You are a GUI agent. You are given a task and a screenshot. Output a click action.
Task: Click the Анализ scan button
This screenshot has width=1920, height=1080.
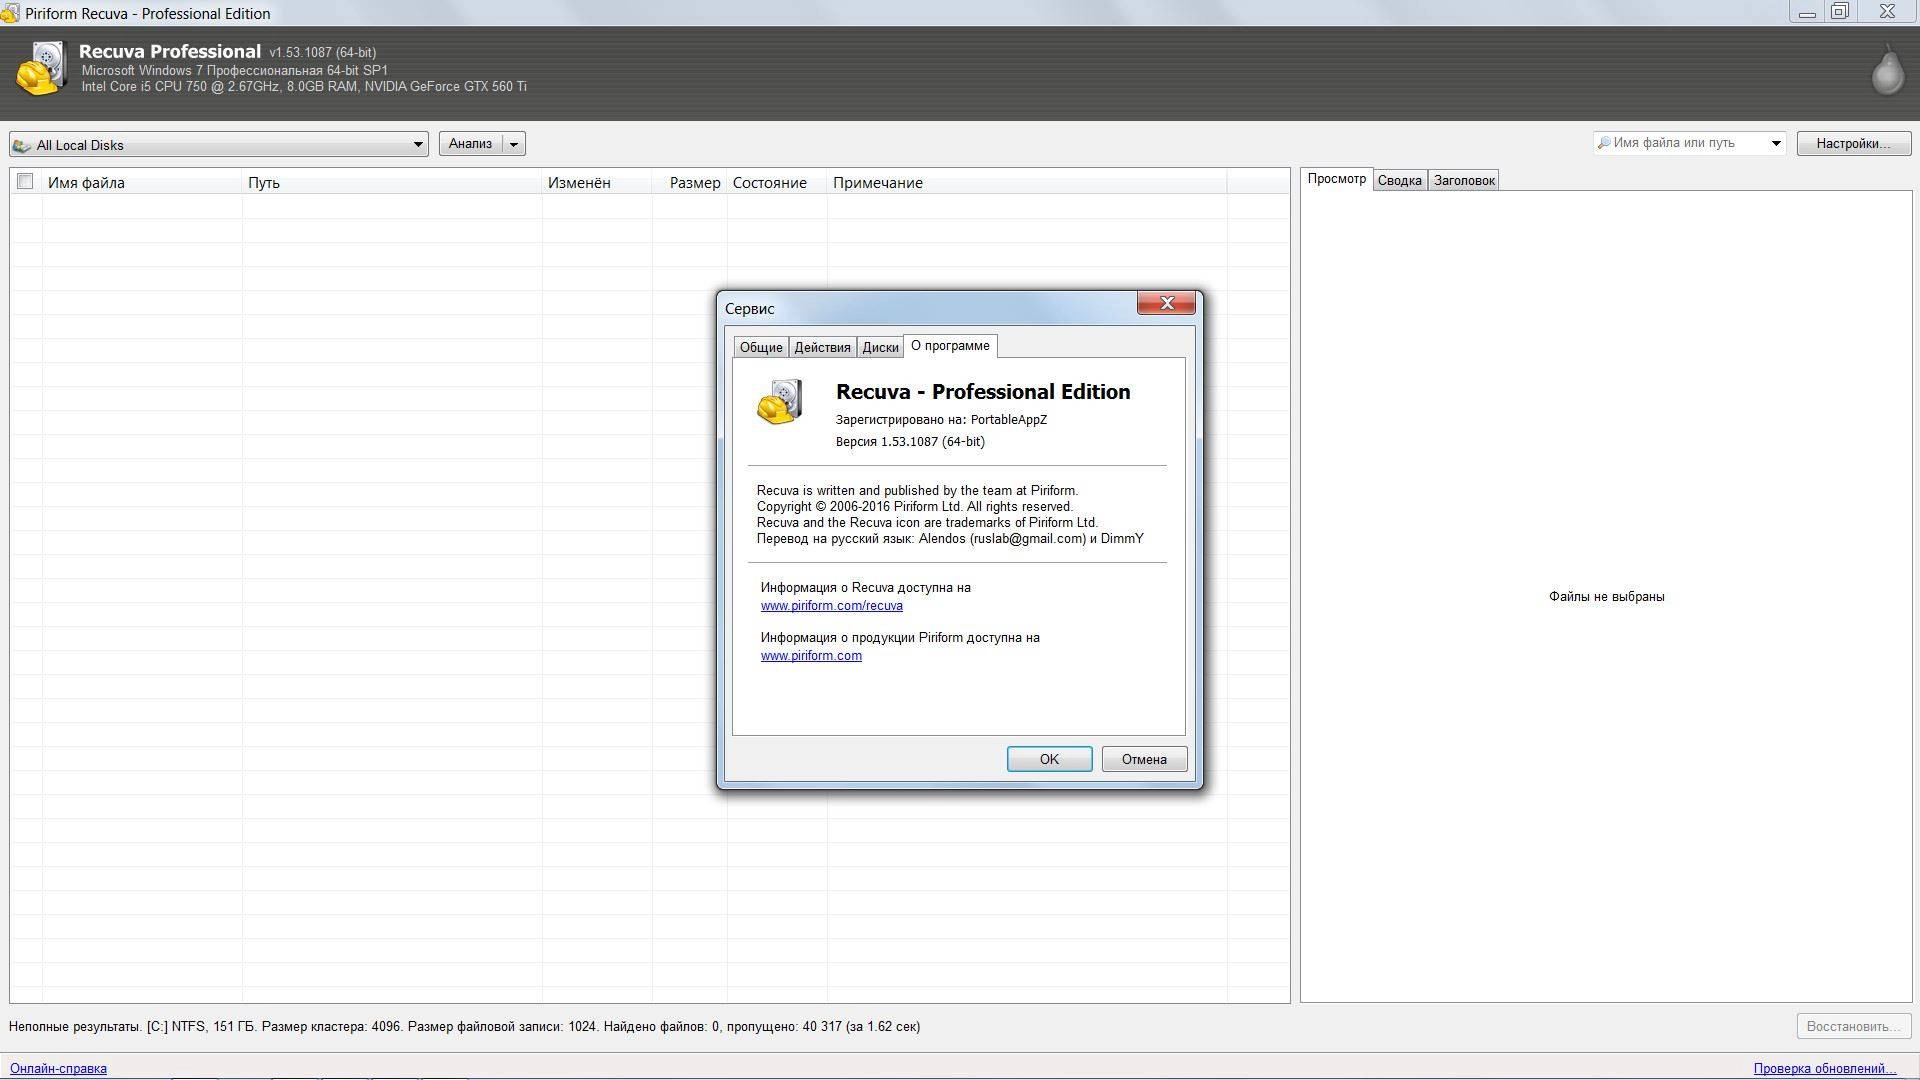[x=470, y=144]
